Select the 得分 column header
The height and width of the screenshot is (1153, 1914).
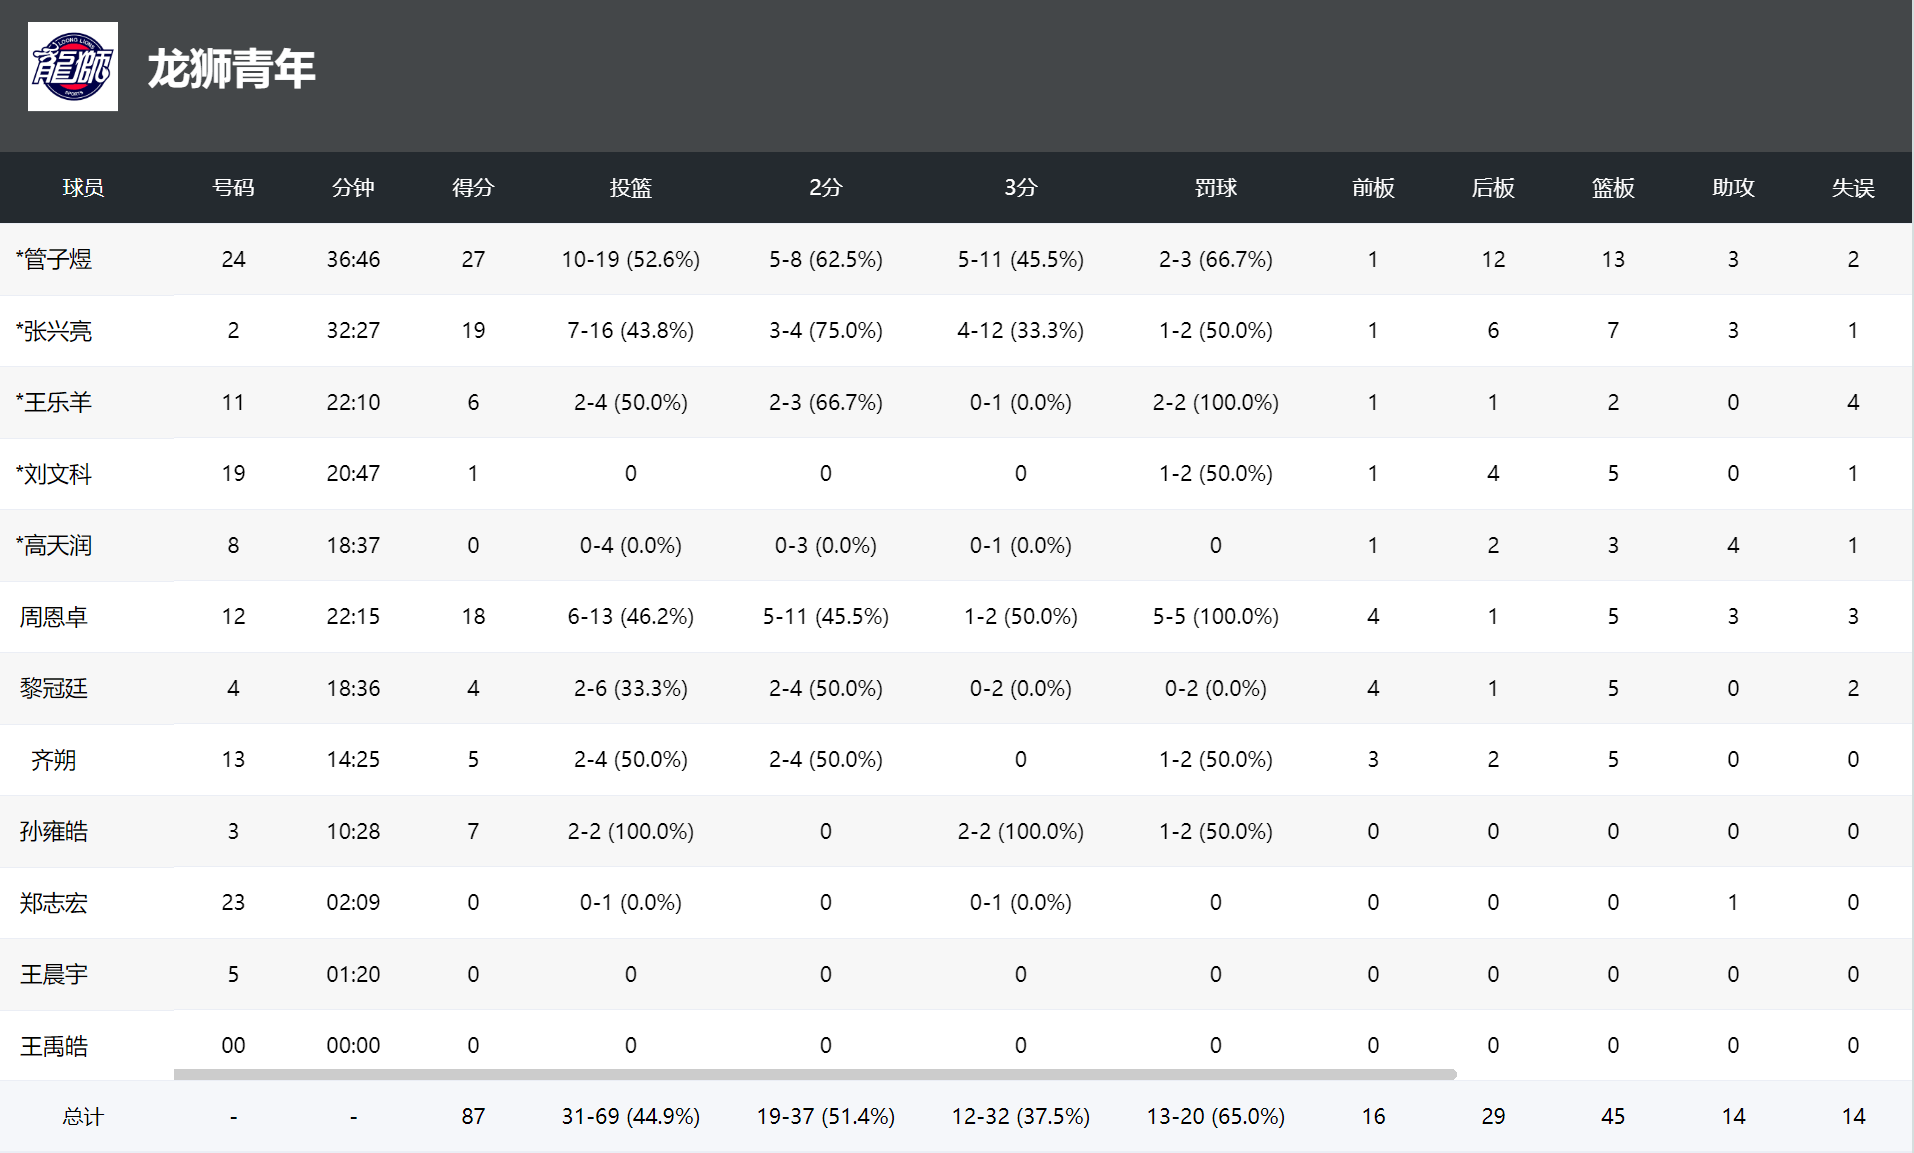(x=473, y=188)
